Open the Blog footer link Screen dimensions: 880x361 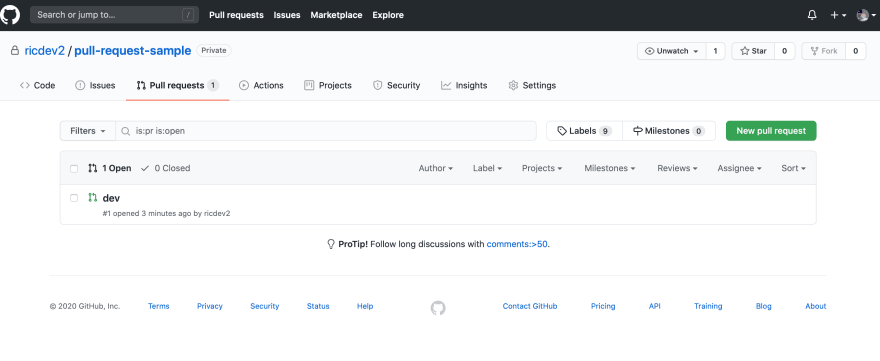(764, 306)
